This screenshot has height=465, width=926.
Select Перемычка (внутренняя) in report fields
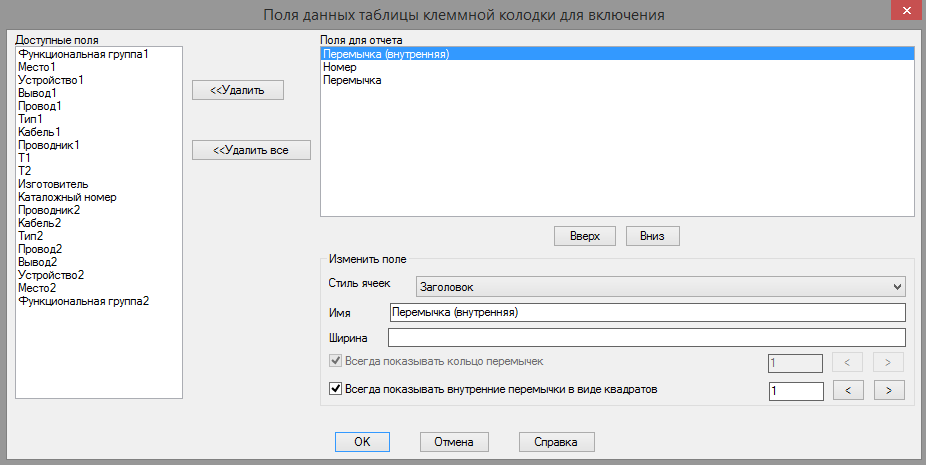[617, 54]
